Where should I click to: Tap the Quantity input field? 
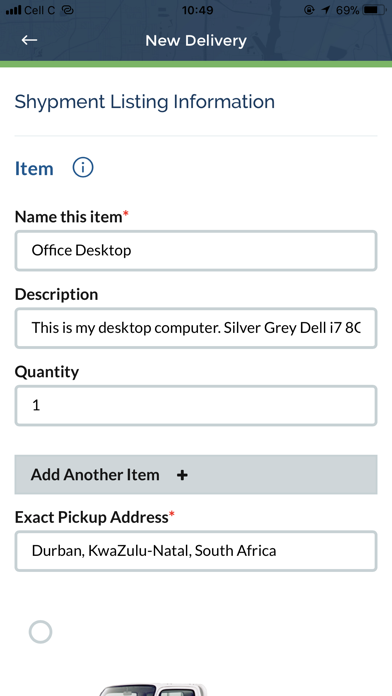pos(196,406)
